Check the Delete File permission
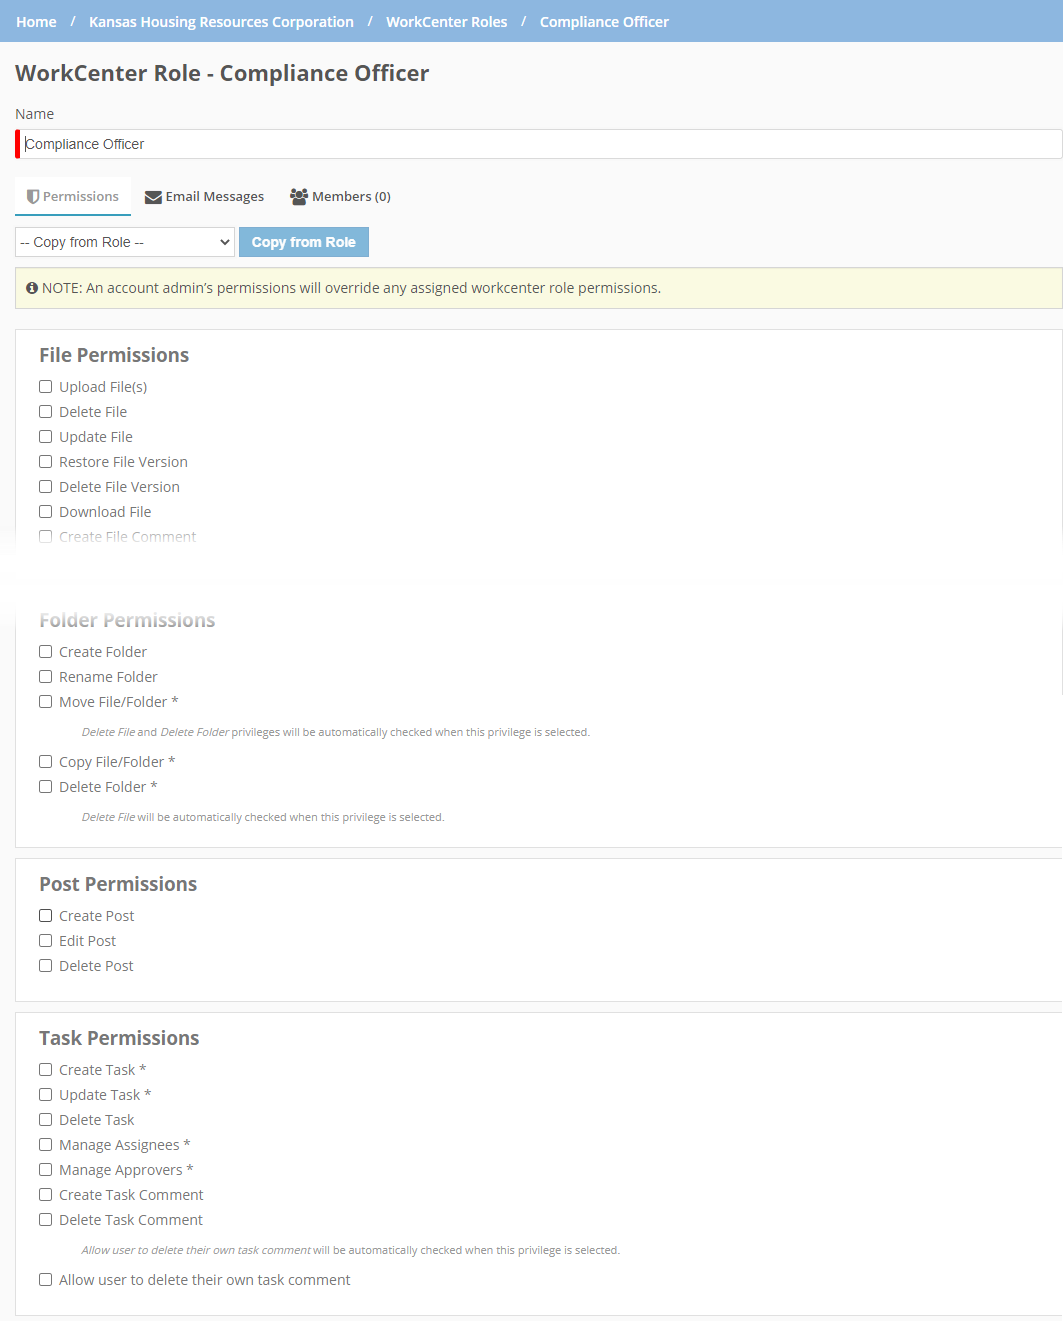 click(x=46, y=412)
